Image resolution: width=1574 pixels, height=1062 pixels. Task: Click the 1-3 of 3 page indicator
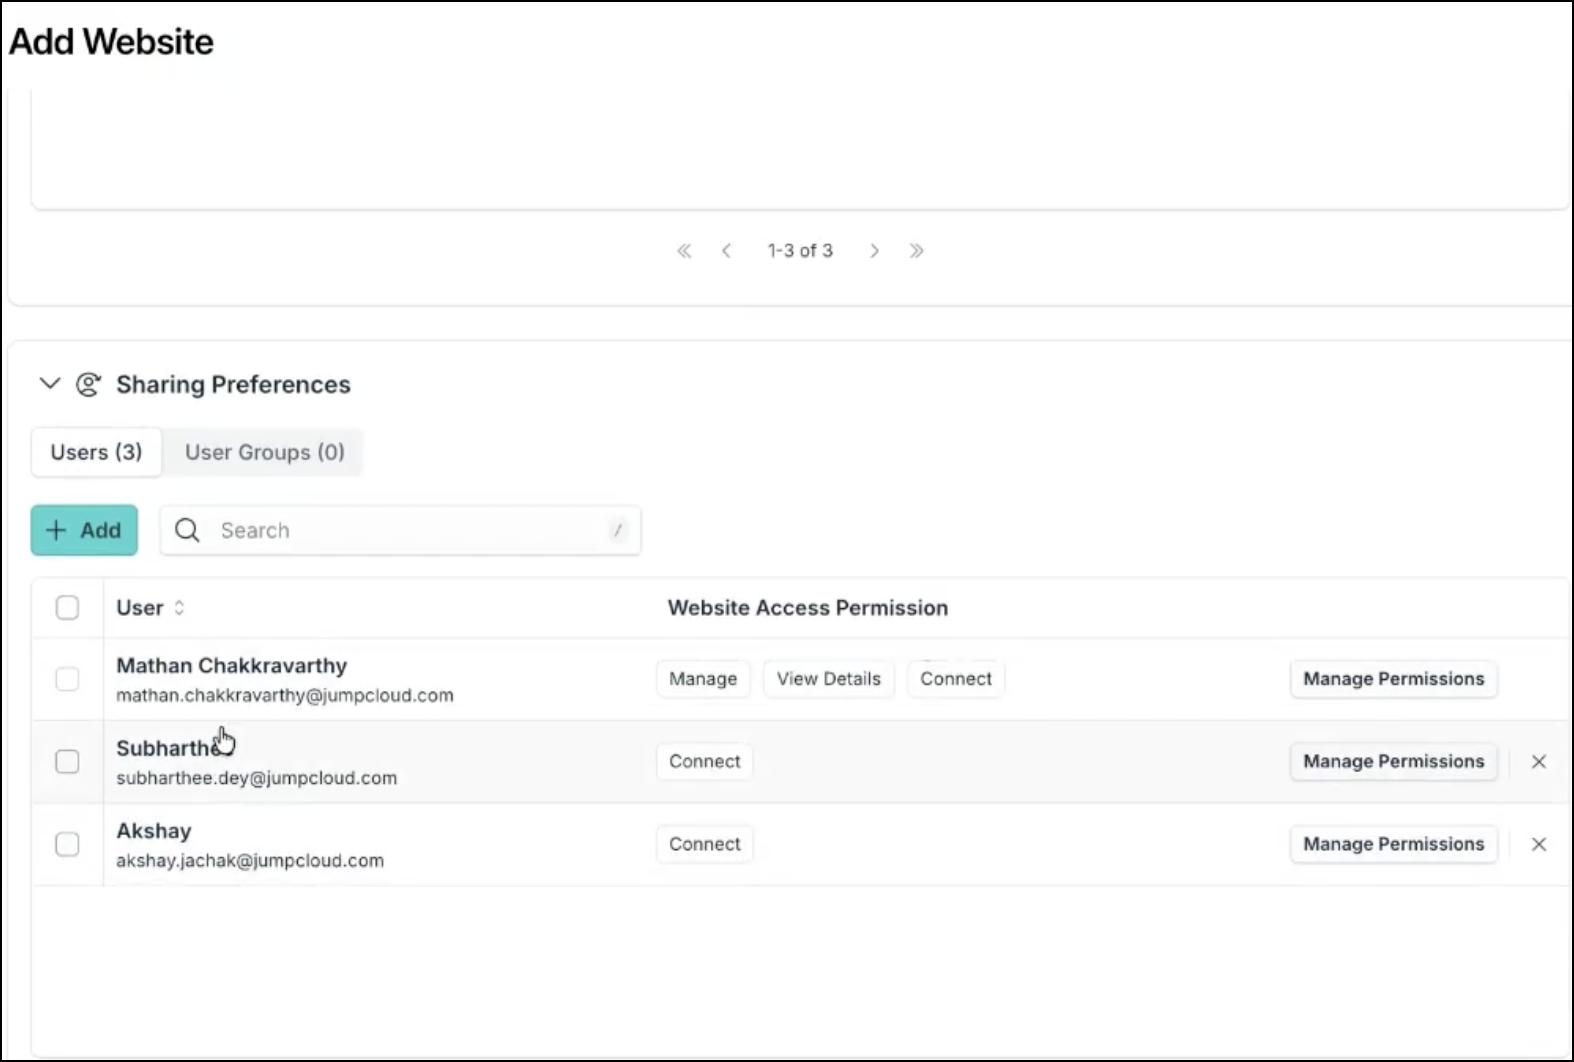point(800,251)
